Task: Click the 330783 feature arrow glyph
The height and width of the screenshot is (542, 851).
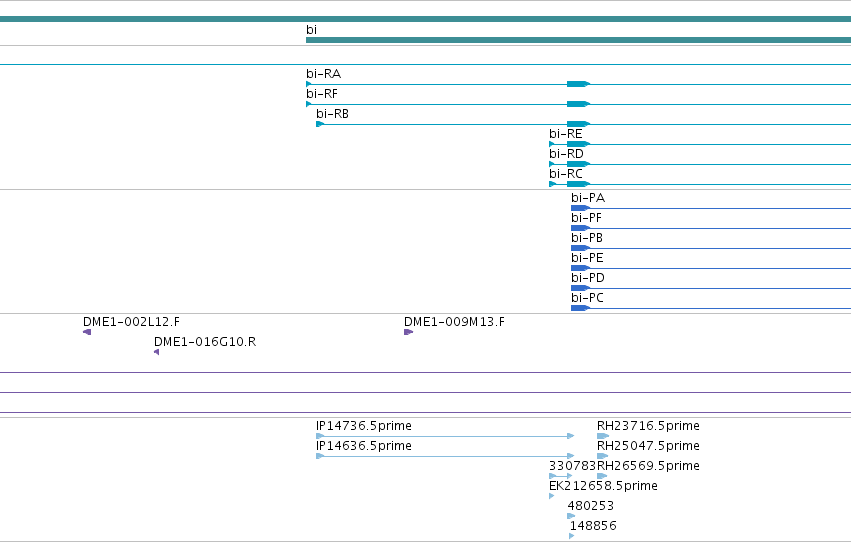Action: (561, 476)
